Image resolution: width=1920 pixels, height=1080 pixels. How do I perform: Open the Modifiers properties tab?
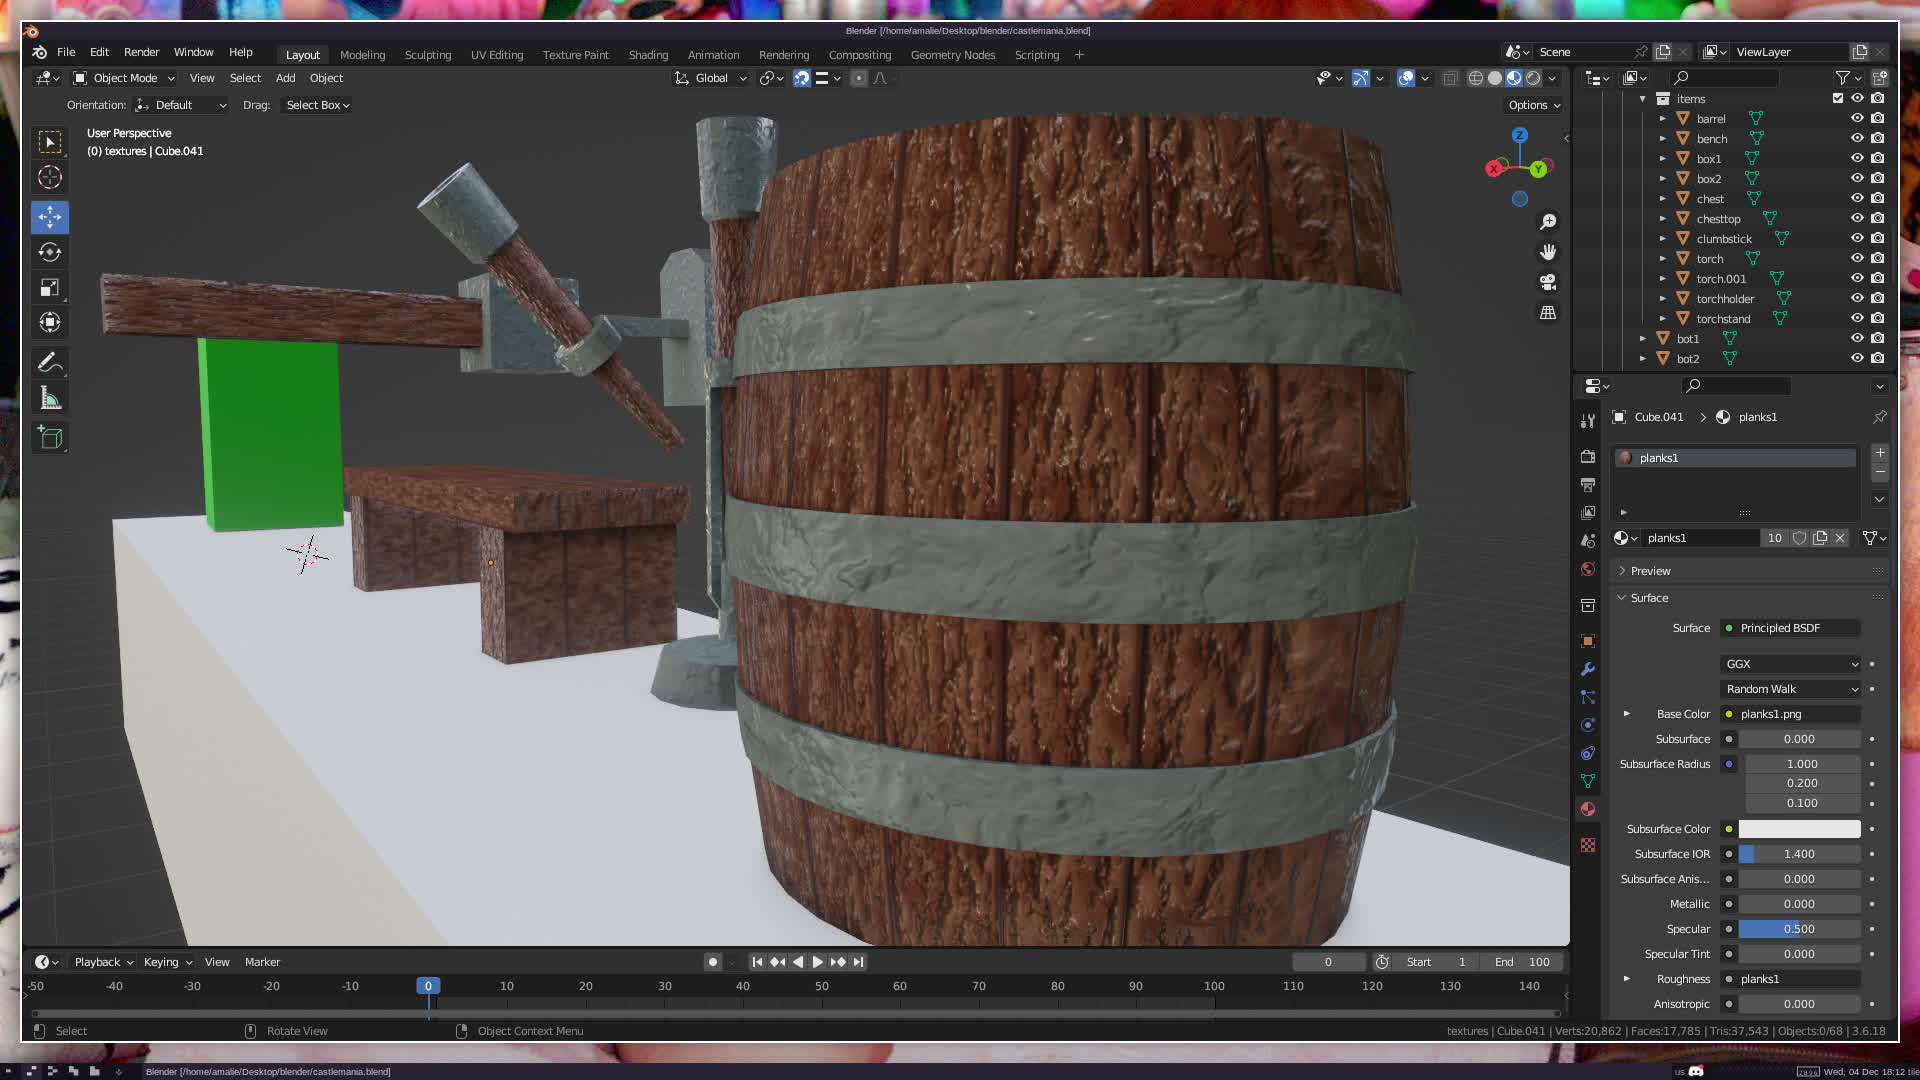(x=1588, y=669)
